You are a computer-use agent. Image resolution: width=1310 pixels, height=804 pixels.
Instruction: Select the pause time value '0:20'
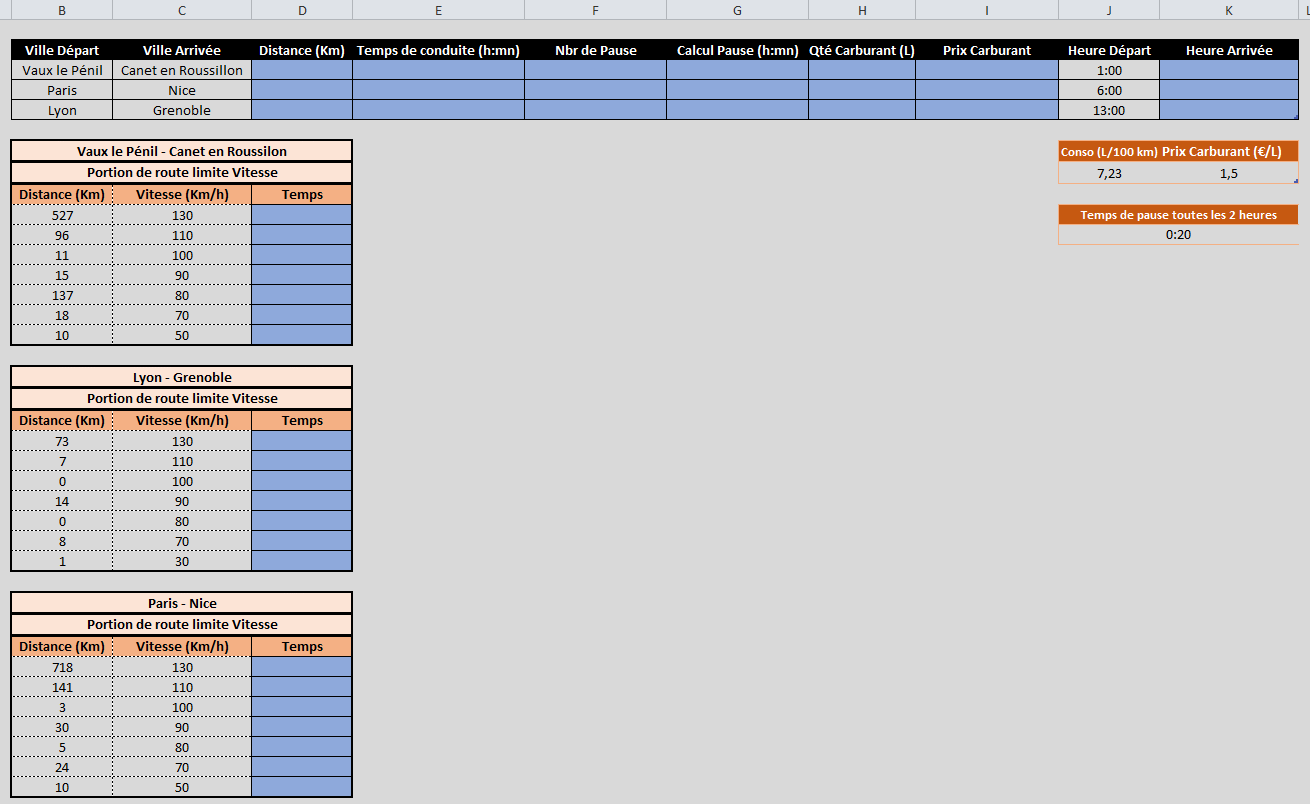coord(1179,235)
